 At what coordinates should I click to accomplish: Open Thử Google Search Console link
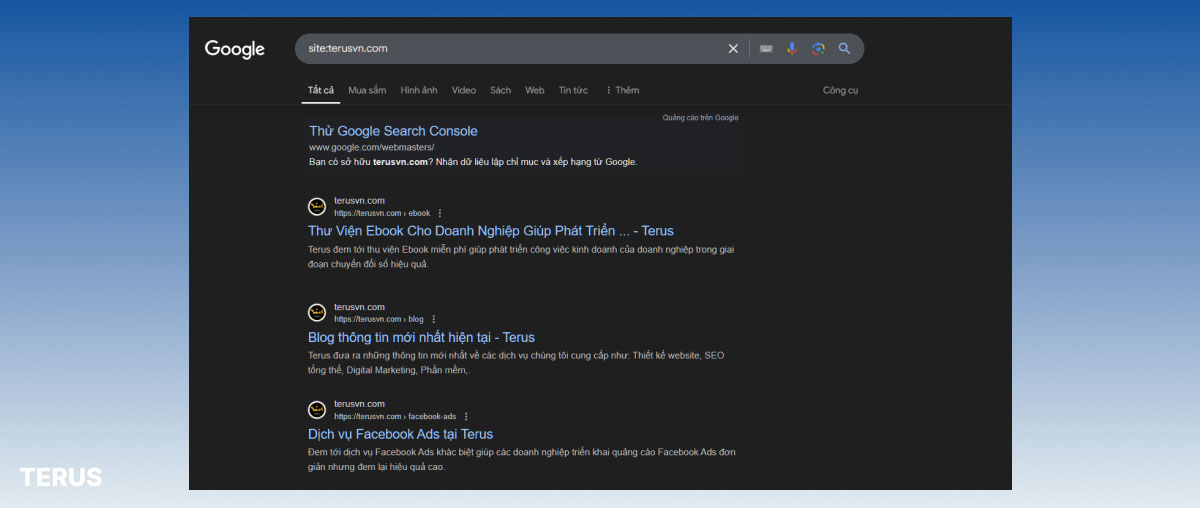tap(393, 131)
